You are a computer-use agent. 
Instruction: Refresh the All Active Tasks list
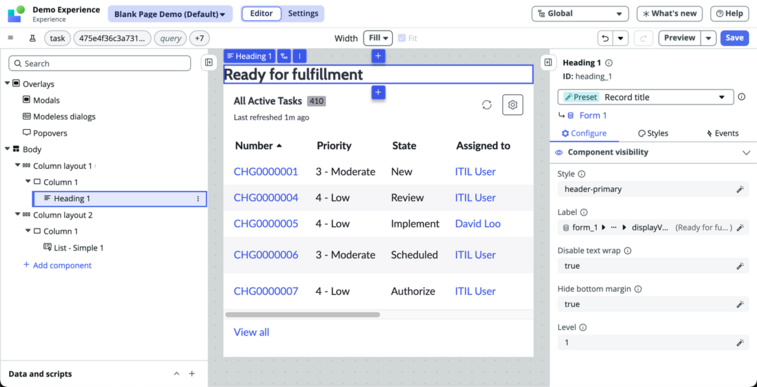coord(487,105)
